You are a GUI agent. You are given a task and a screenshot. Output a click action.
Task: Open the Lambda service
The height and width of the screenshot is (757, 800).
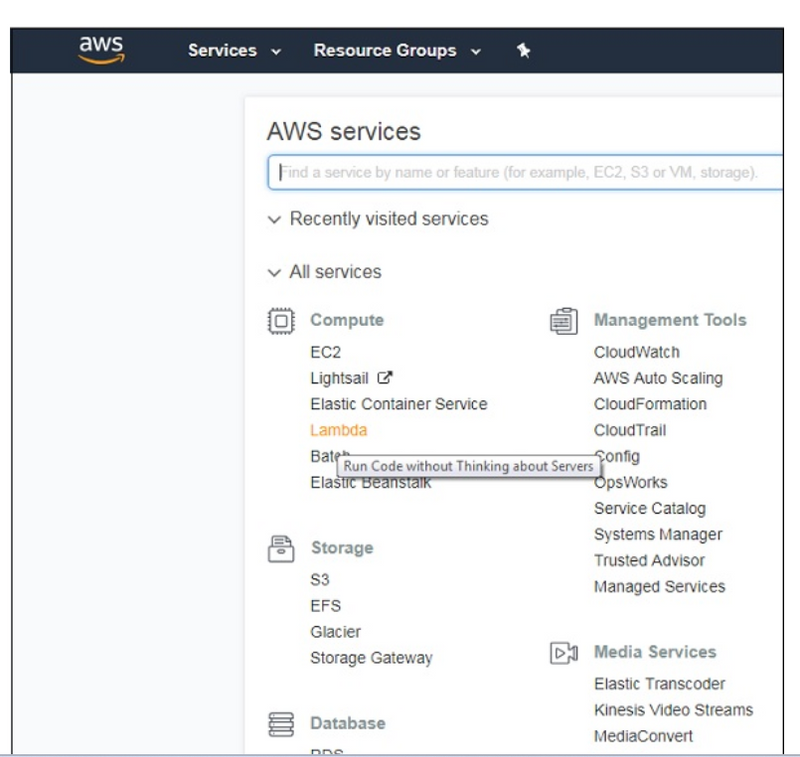(x=338, y=430)
